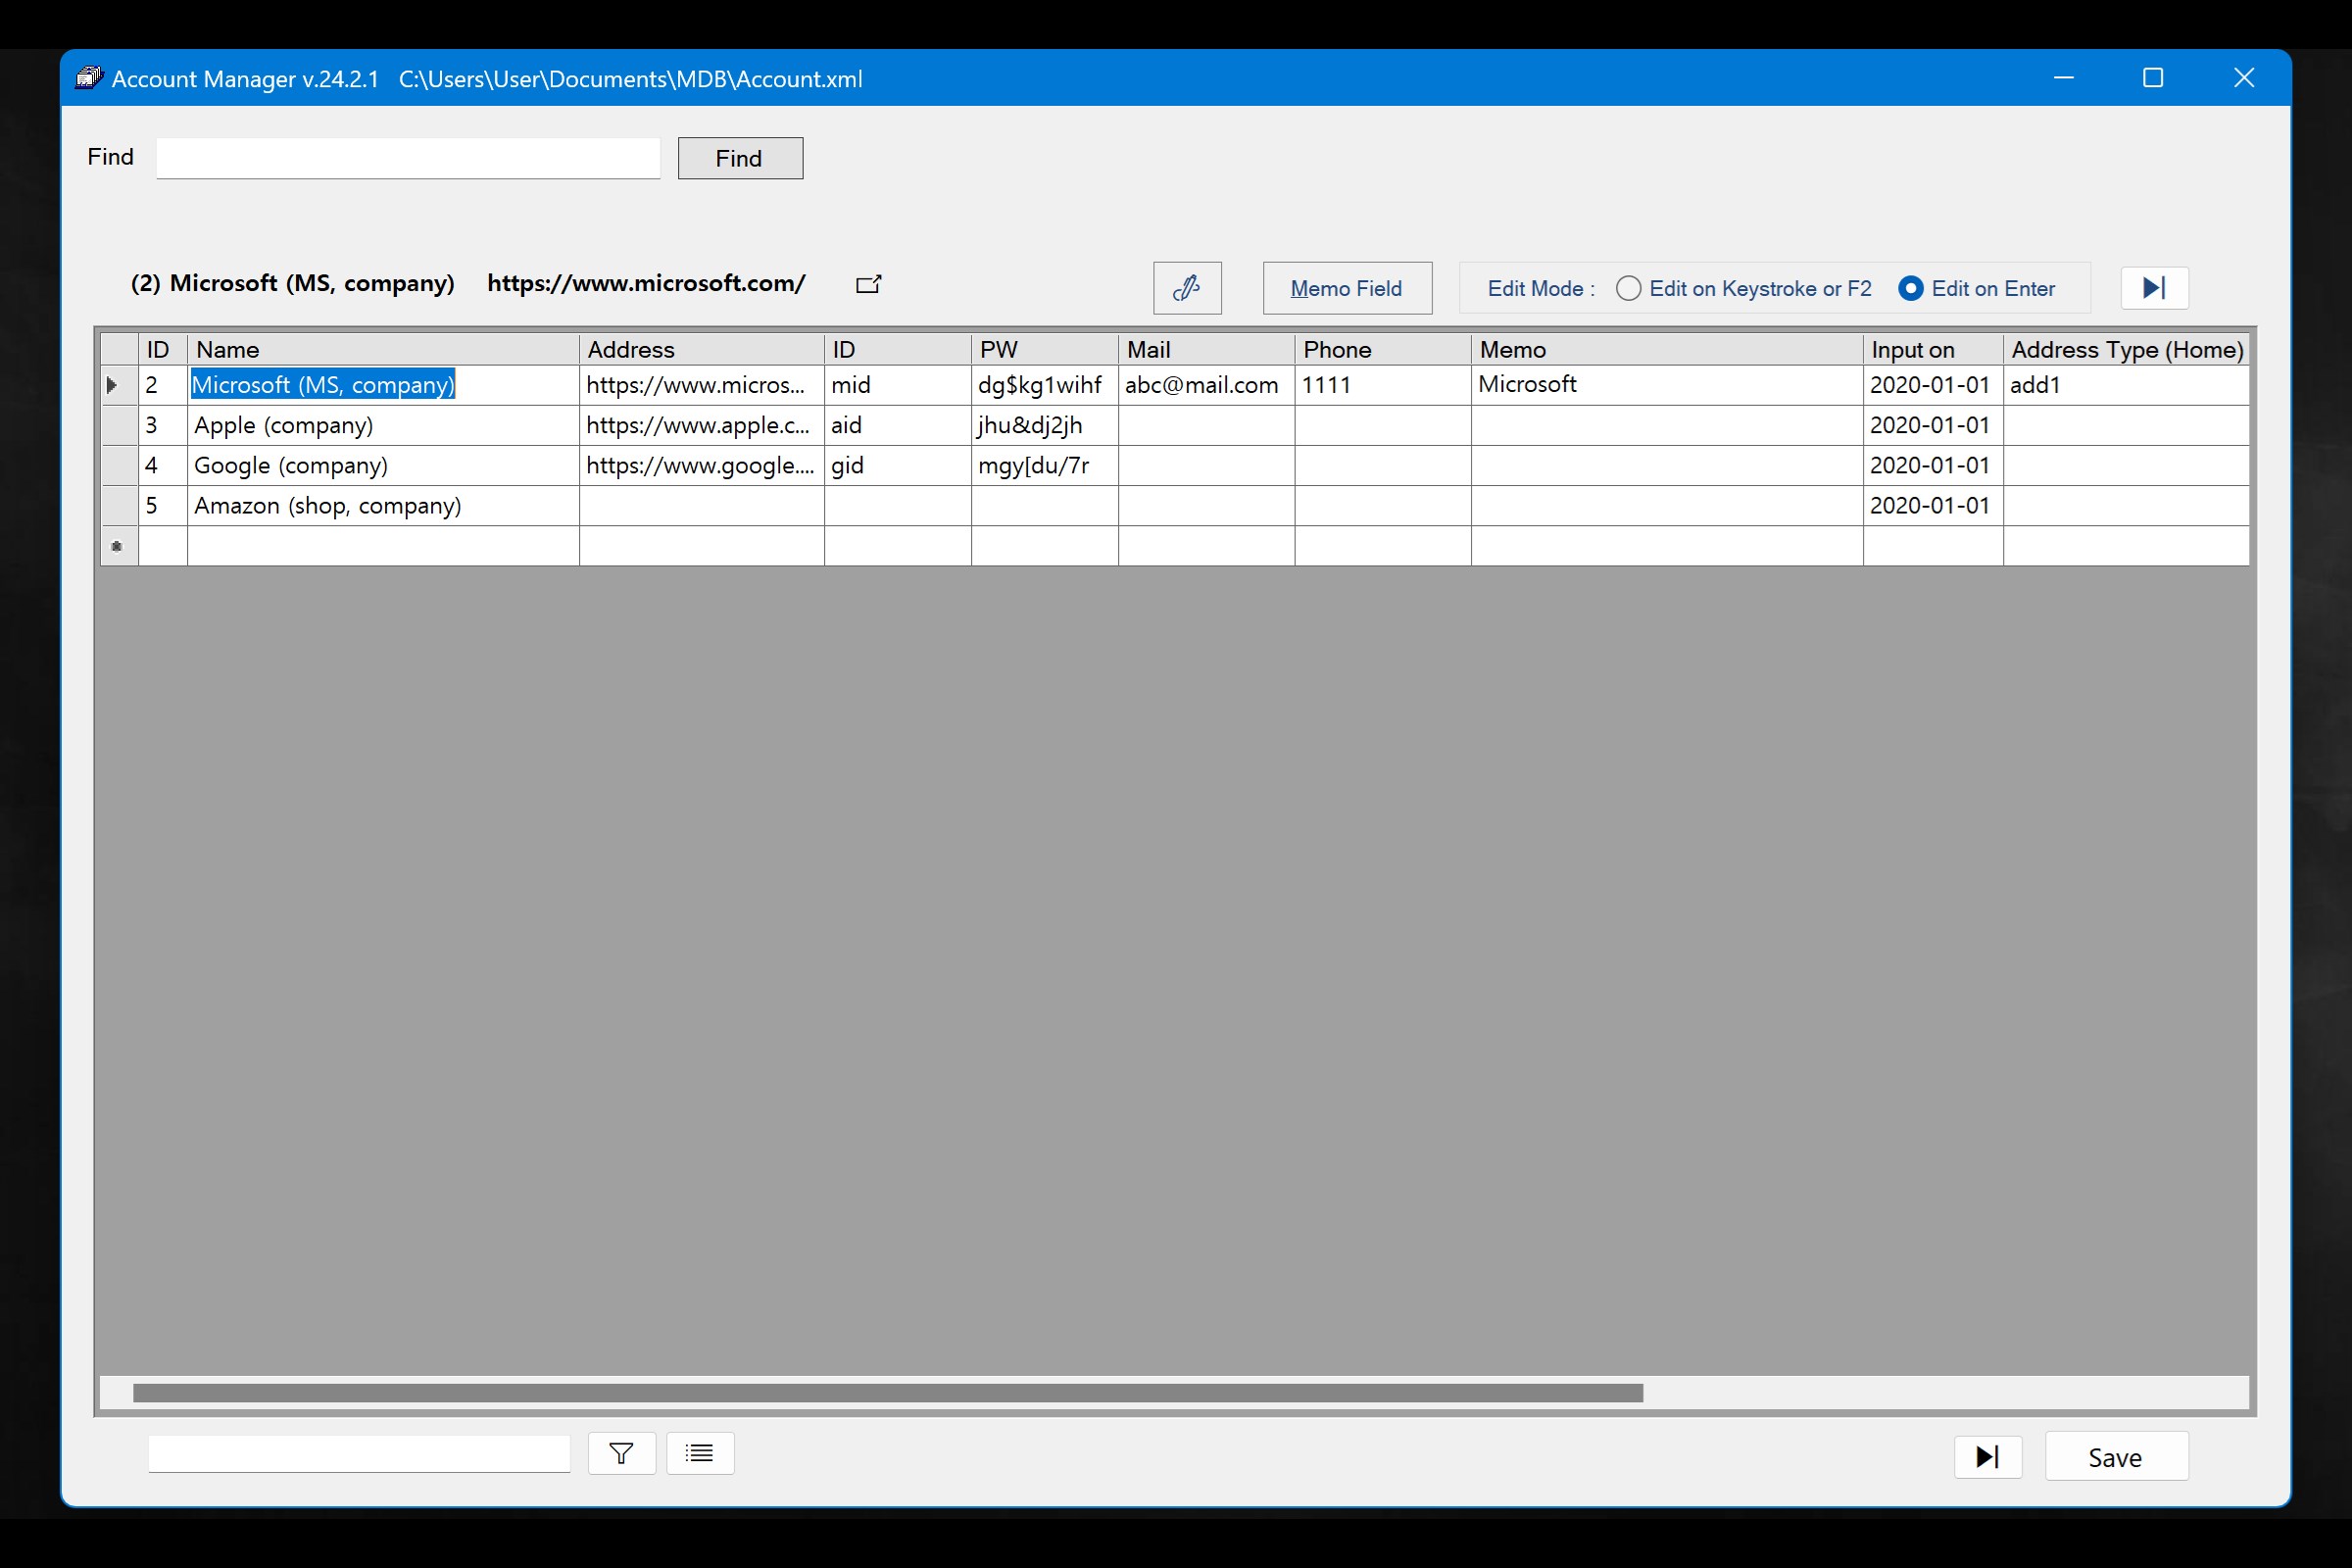Image resolution: width=2352 pixels, height=1568 pixels.
Task: Click the row header for Google row
Action: coord(119,465)
